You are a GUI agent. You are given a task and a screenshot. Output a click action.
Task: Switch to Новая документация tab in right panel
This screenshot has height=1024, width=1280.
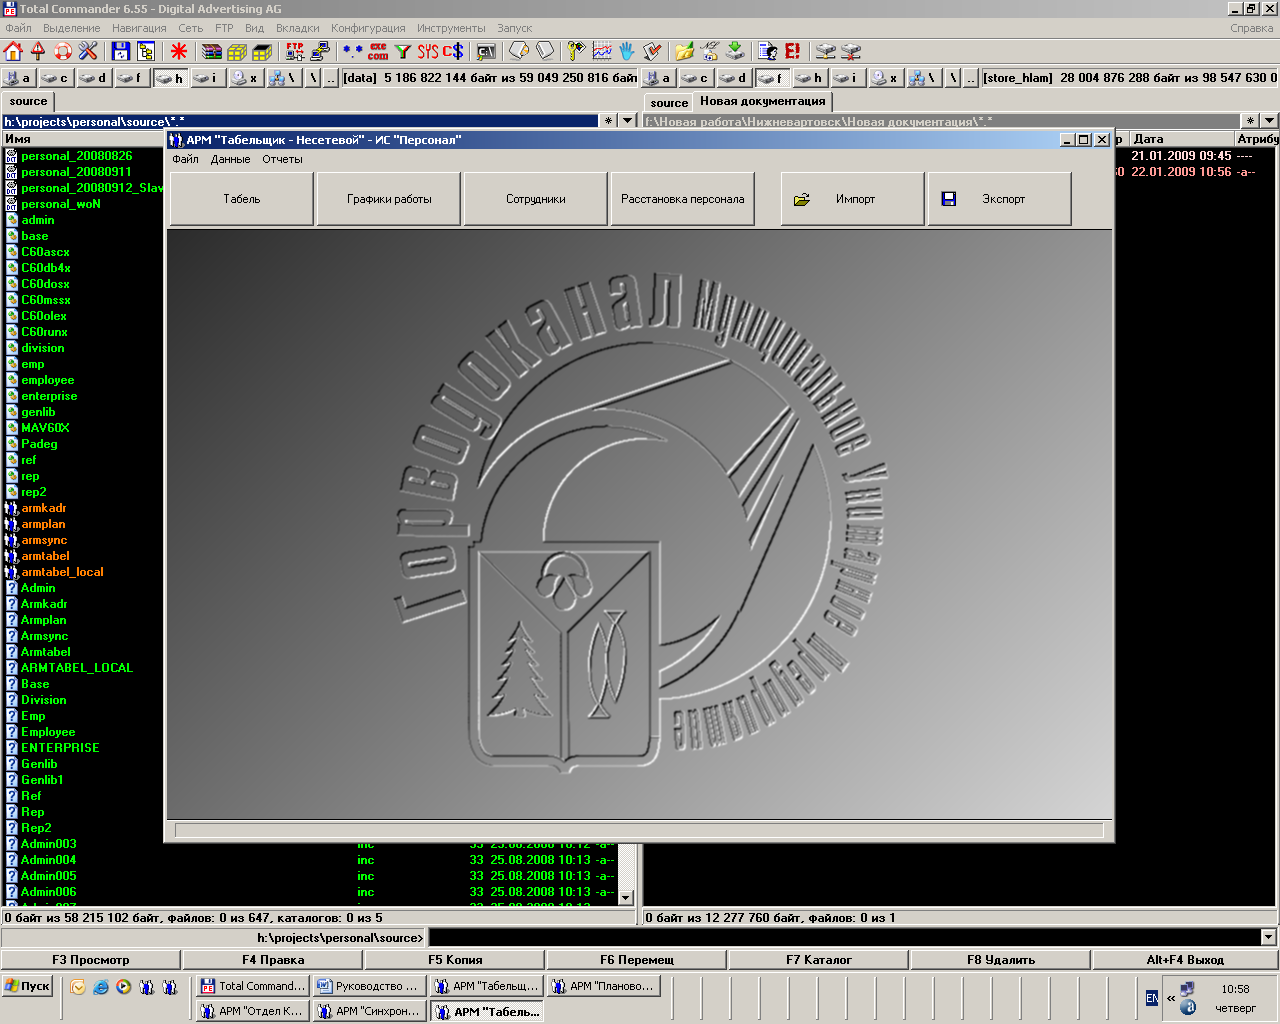click(763, 101)
